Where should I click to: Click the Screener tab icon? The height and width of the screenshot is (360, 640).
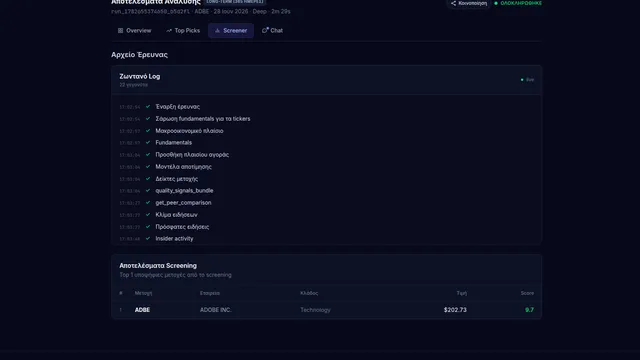(x=218, y=31)
